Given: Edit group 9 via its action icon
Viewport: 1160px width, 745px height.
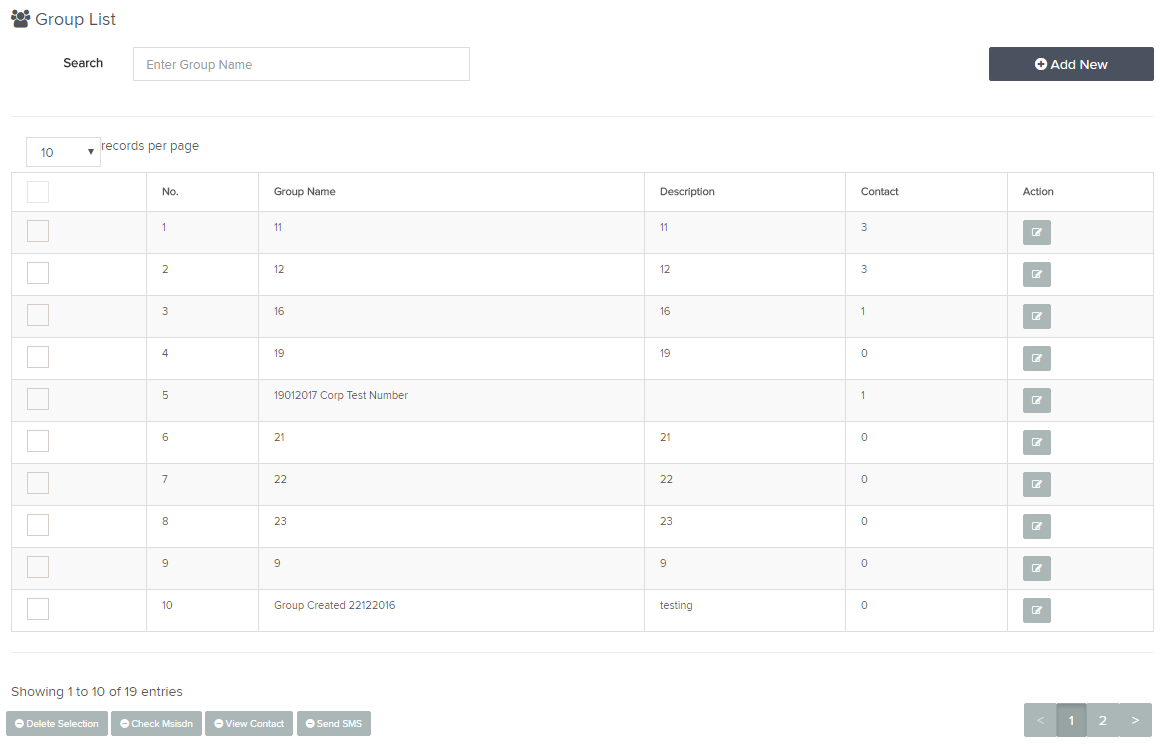Looking at the screenshot, I should click(1036, 568).
